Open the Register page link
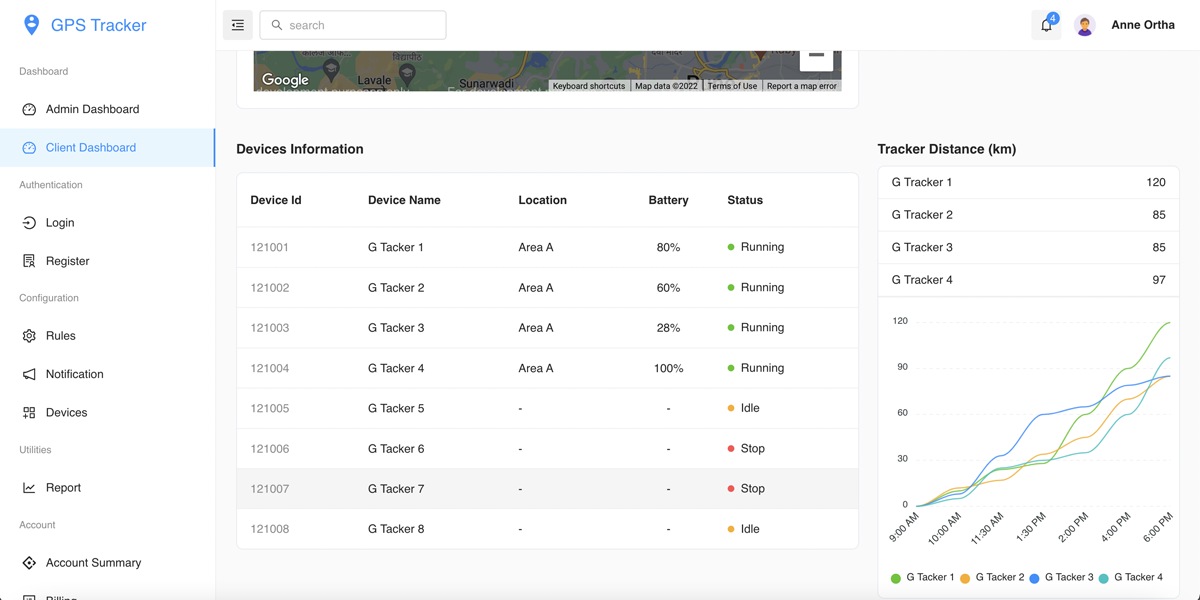 click(107, 260)
